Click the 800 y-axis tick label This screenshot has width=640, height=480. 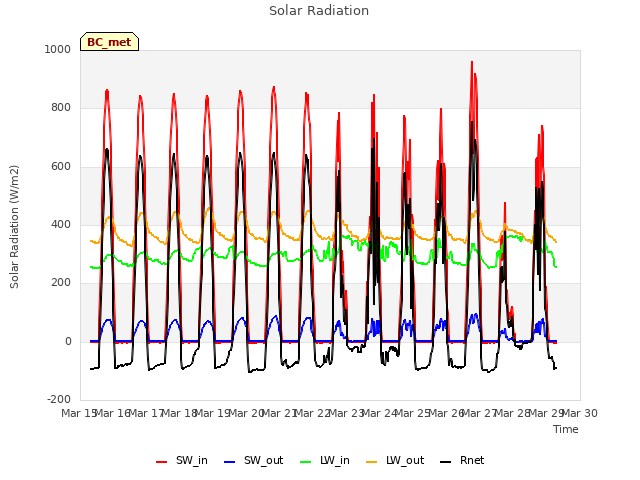click(61, 108)
